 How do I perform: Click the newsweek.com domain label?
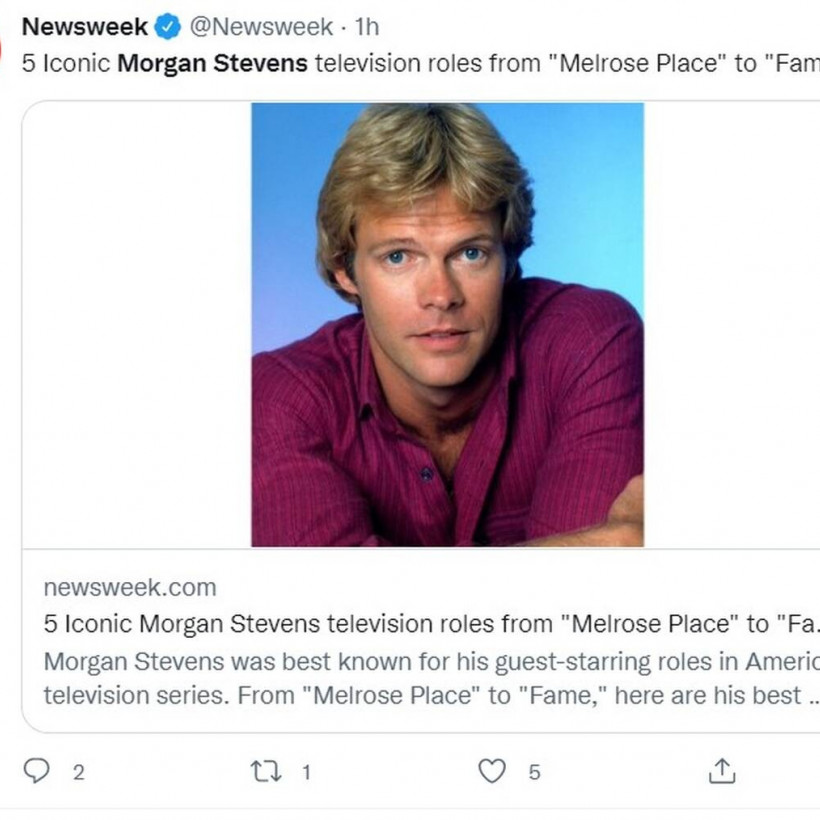point(130,587)
